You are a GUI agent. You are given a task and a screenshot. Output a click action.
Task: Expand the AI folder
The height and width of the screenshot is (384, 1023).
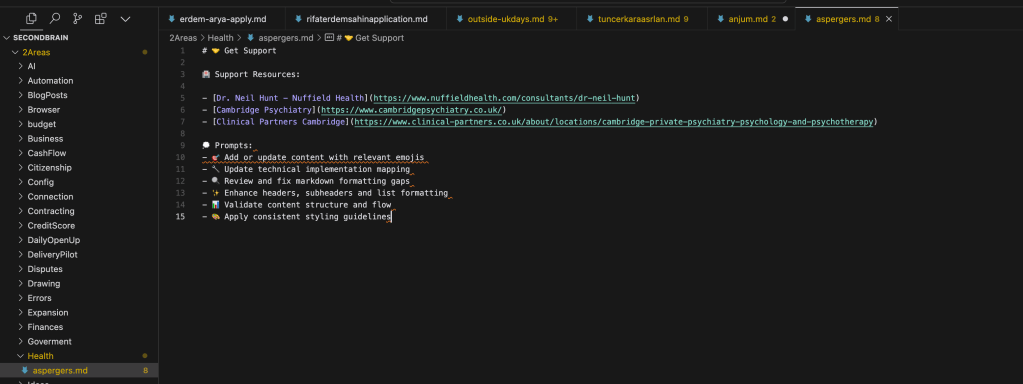click(x=31, y=66)
